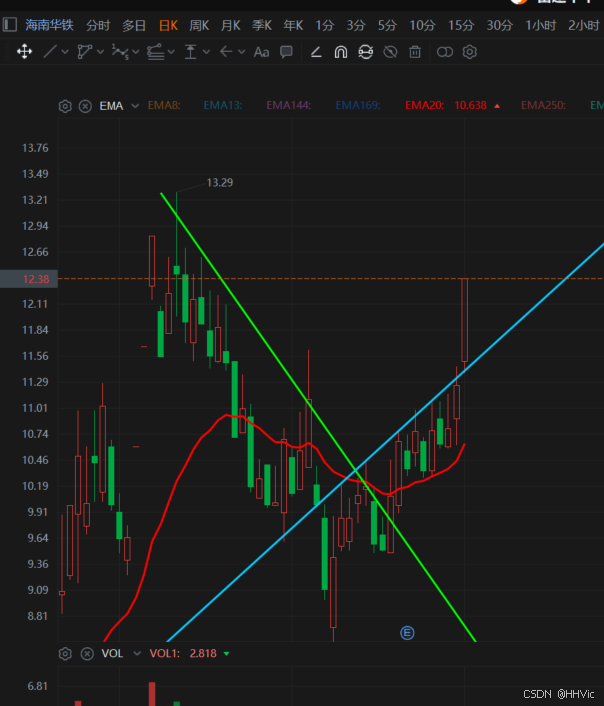Switch to 1小时 interval tab
Screen dimensions: 604x706
[540, 25]
